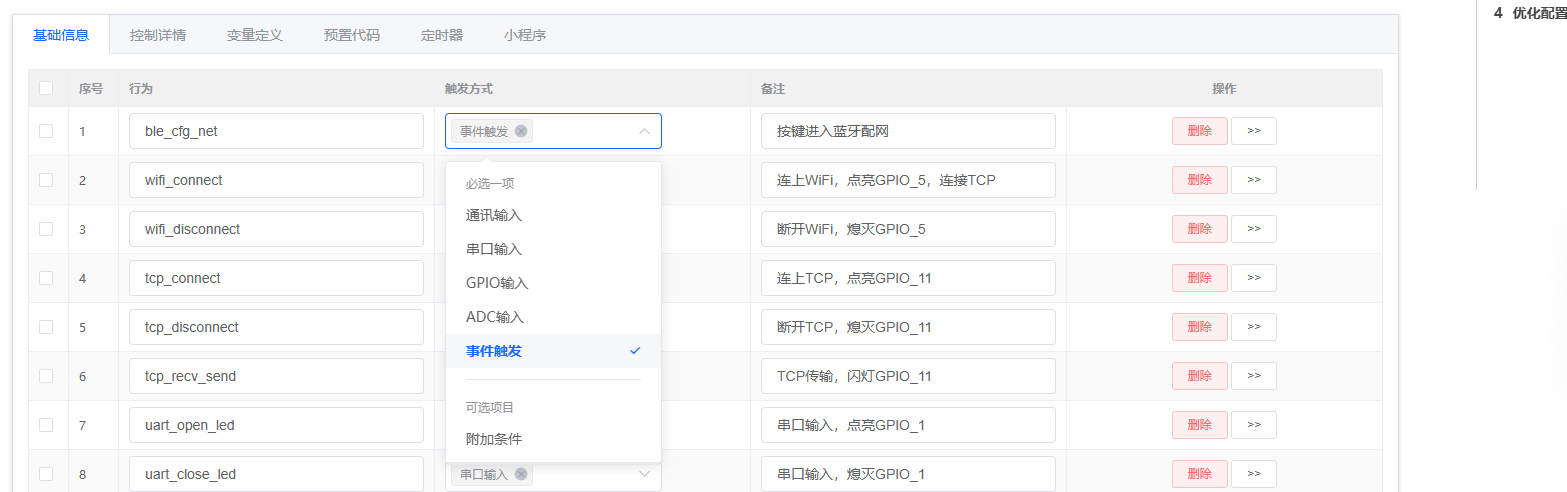The height and width of the screenshot is (492, 1567).
Task: Edit the 连上WiFi，点亮GPIO_5 remark field
Action: pos(908,180)
